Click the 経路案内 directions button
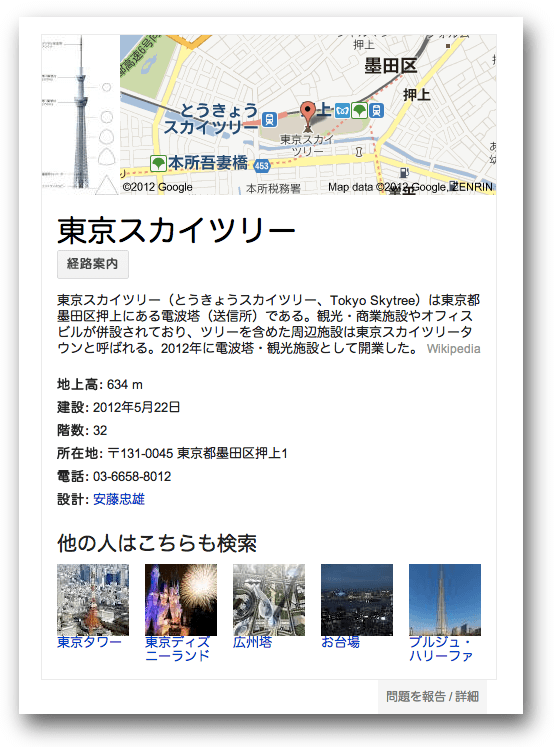This screenshot has width=554, height=747. (x=93, y=264)
